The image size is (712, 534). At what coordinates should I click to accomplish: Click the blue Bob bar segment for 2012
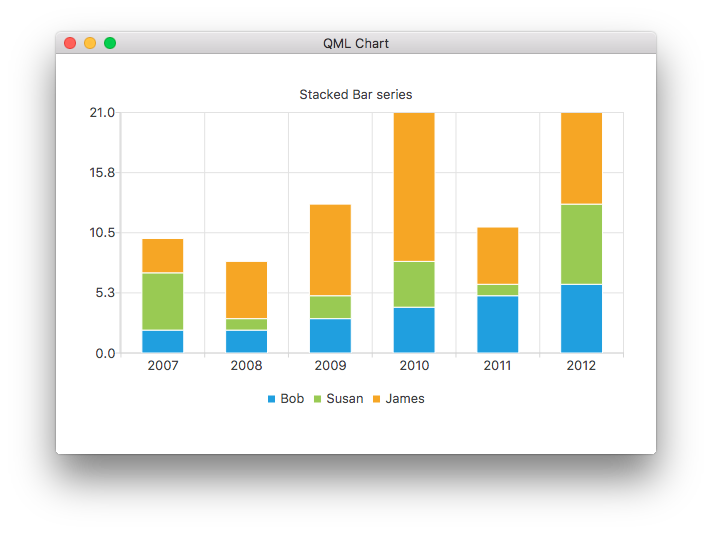point(581,319)
